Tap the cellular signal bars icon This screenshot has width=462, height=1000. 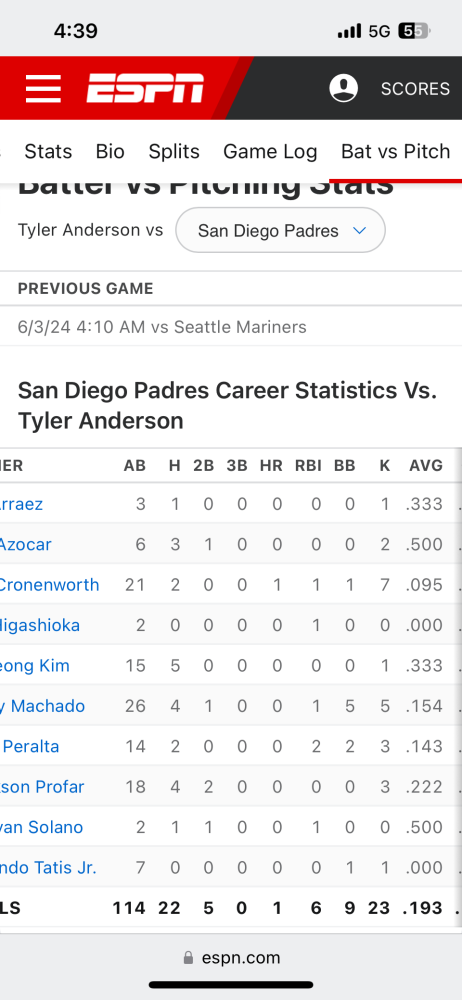[349, 31]
